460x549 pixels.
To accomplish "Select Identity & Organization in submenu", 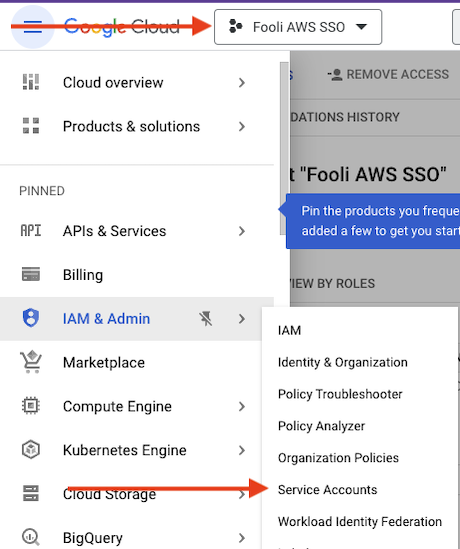I will pos(343,362).
